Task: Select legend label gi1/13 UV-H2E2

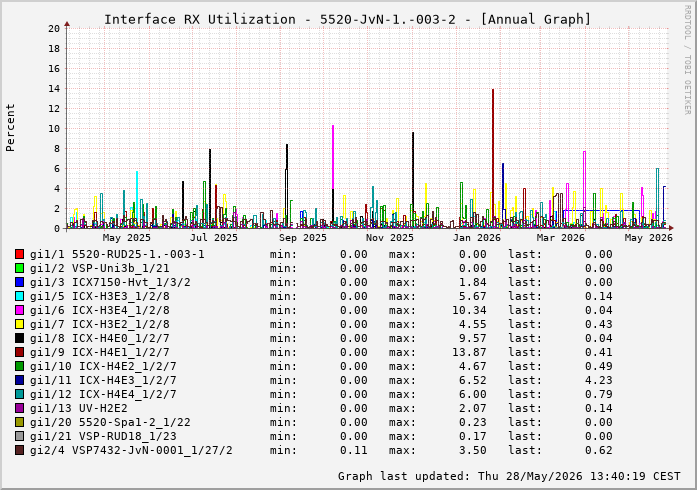Action: [x=79, y=408]
